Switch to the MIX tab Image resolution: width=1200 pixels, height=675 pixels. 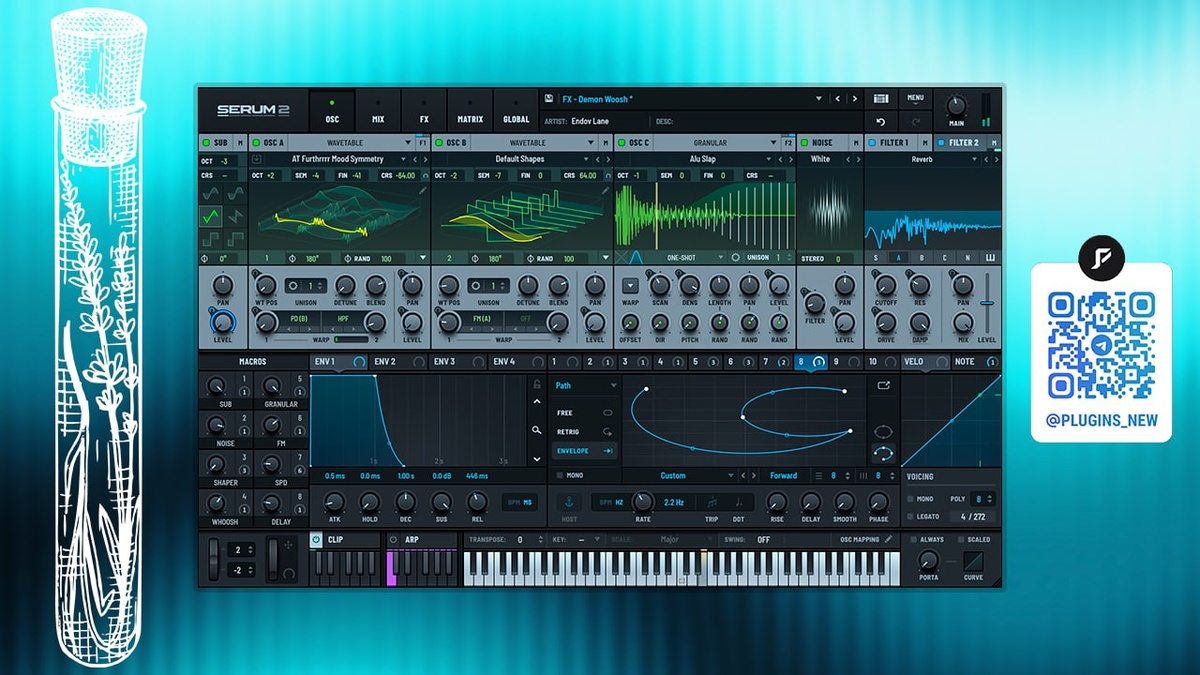pyautogui.click(x=378, y=110)
